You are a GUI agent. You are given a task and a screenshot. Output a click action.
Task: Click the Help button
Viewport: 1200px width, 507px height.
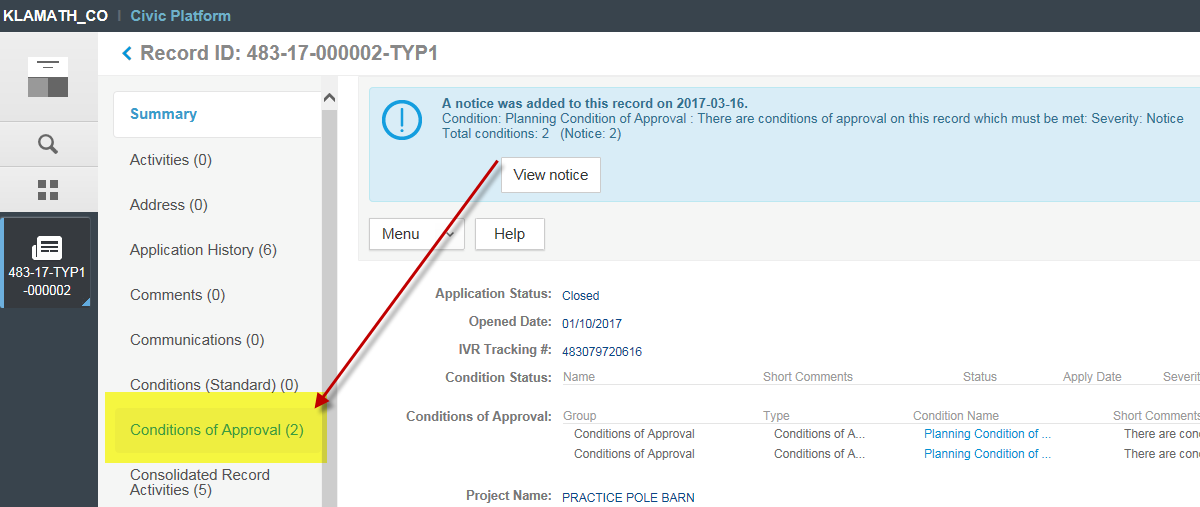pos(509,234)
